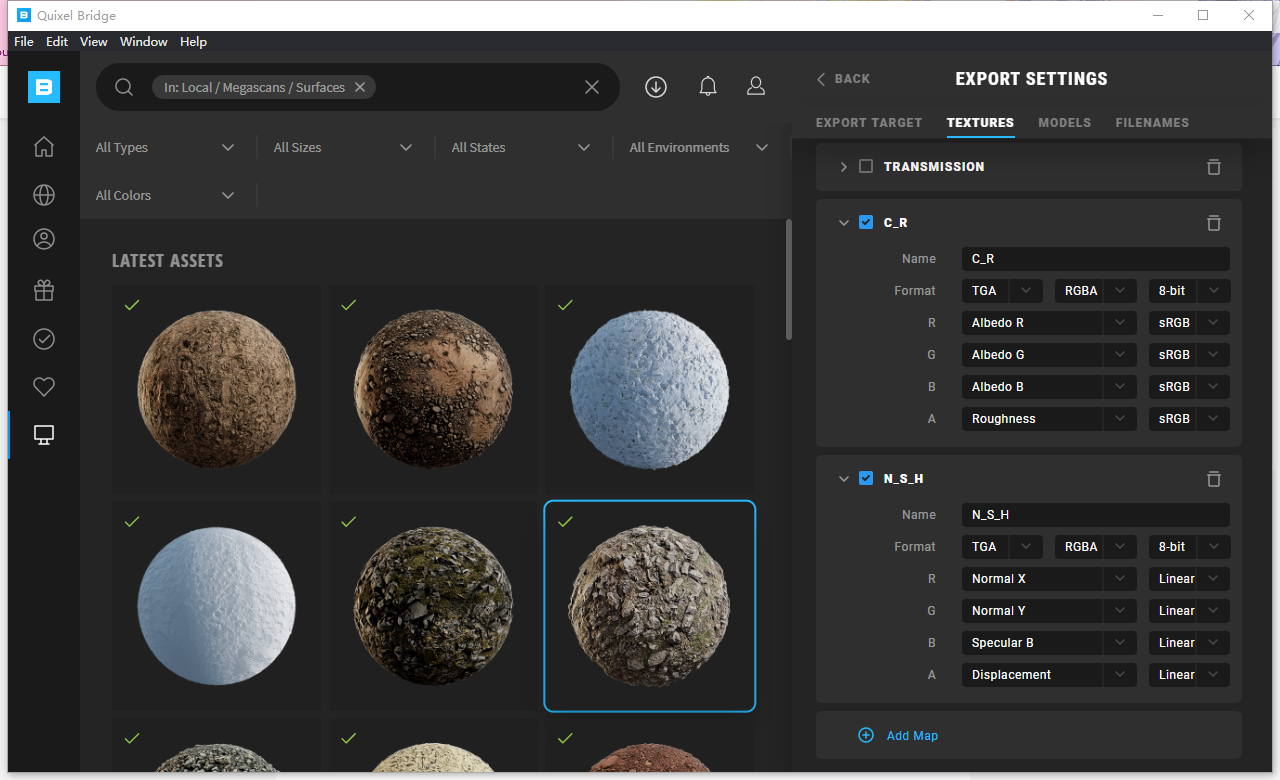Select the white snow sphere thumbnail

pos(216,606)
